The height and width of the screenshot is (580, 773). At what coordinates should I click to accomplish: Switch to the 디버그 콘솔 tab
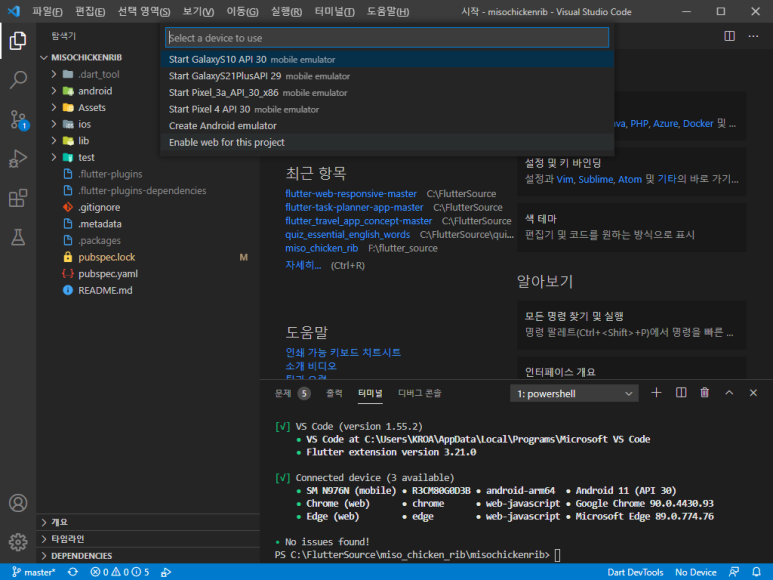(420, 393)
